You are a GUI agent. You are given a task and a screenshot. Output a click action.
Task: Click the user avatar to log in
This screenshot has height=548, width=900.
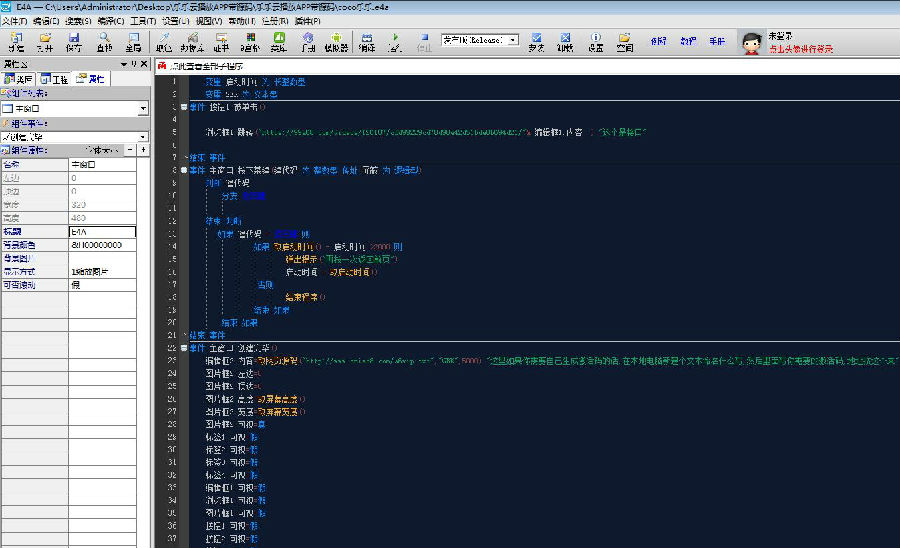point(750,42)
